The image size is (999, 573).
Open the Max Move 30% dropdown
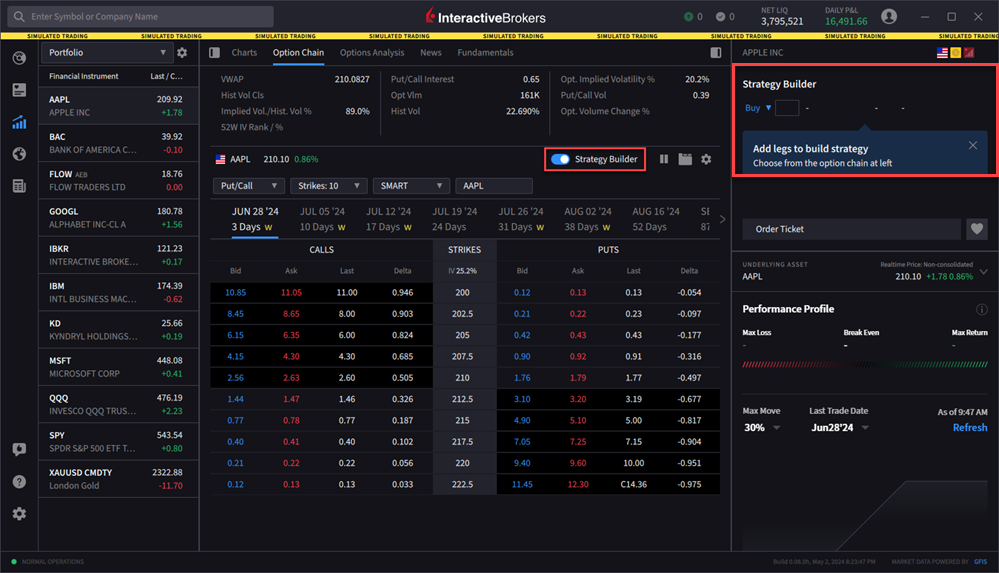(762, 428)
